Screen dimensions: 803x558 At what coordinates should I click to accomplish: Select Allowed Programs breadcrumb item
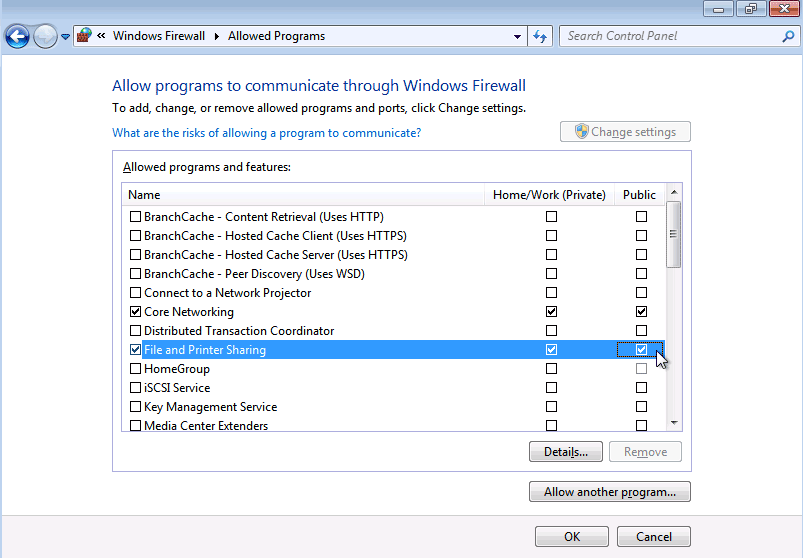tap(276, 36)
